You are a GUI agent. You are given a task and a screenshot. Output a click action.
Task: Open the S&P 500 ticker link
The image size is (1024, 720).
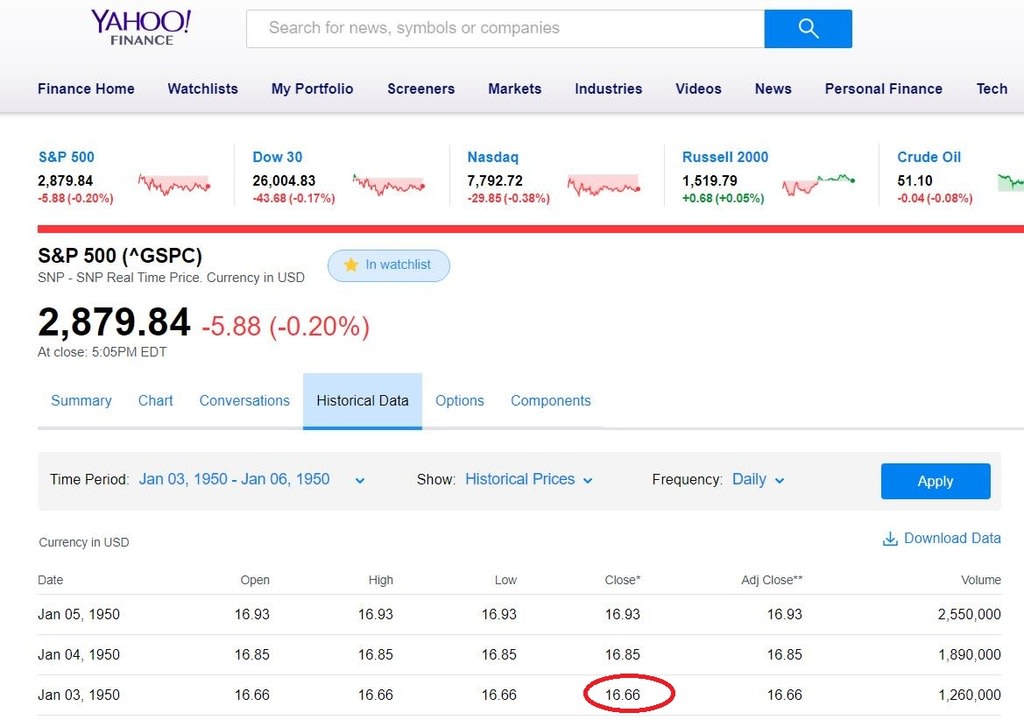point(66,157)
